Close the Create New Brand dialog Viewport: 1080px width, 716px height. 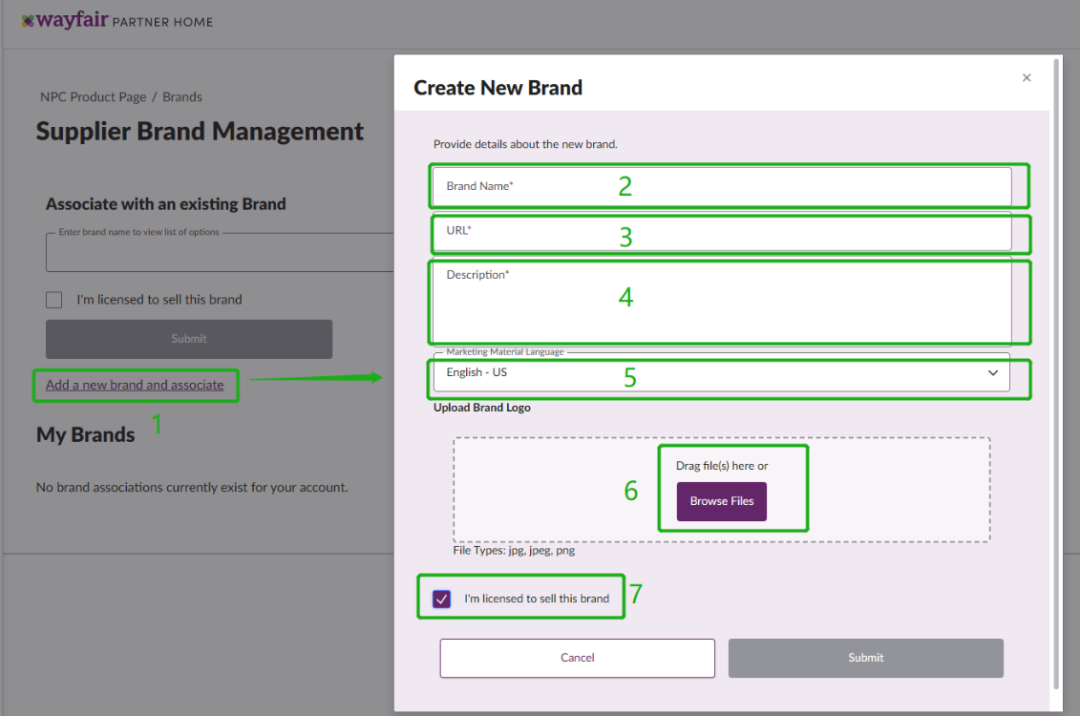[1026, 78]
